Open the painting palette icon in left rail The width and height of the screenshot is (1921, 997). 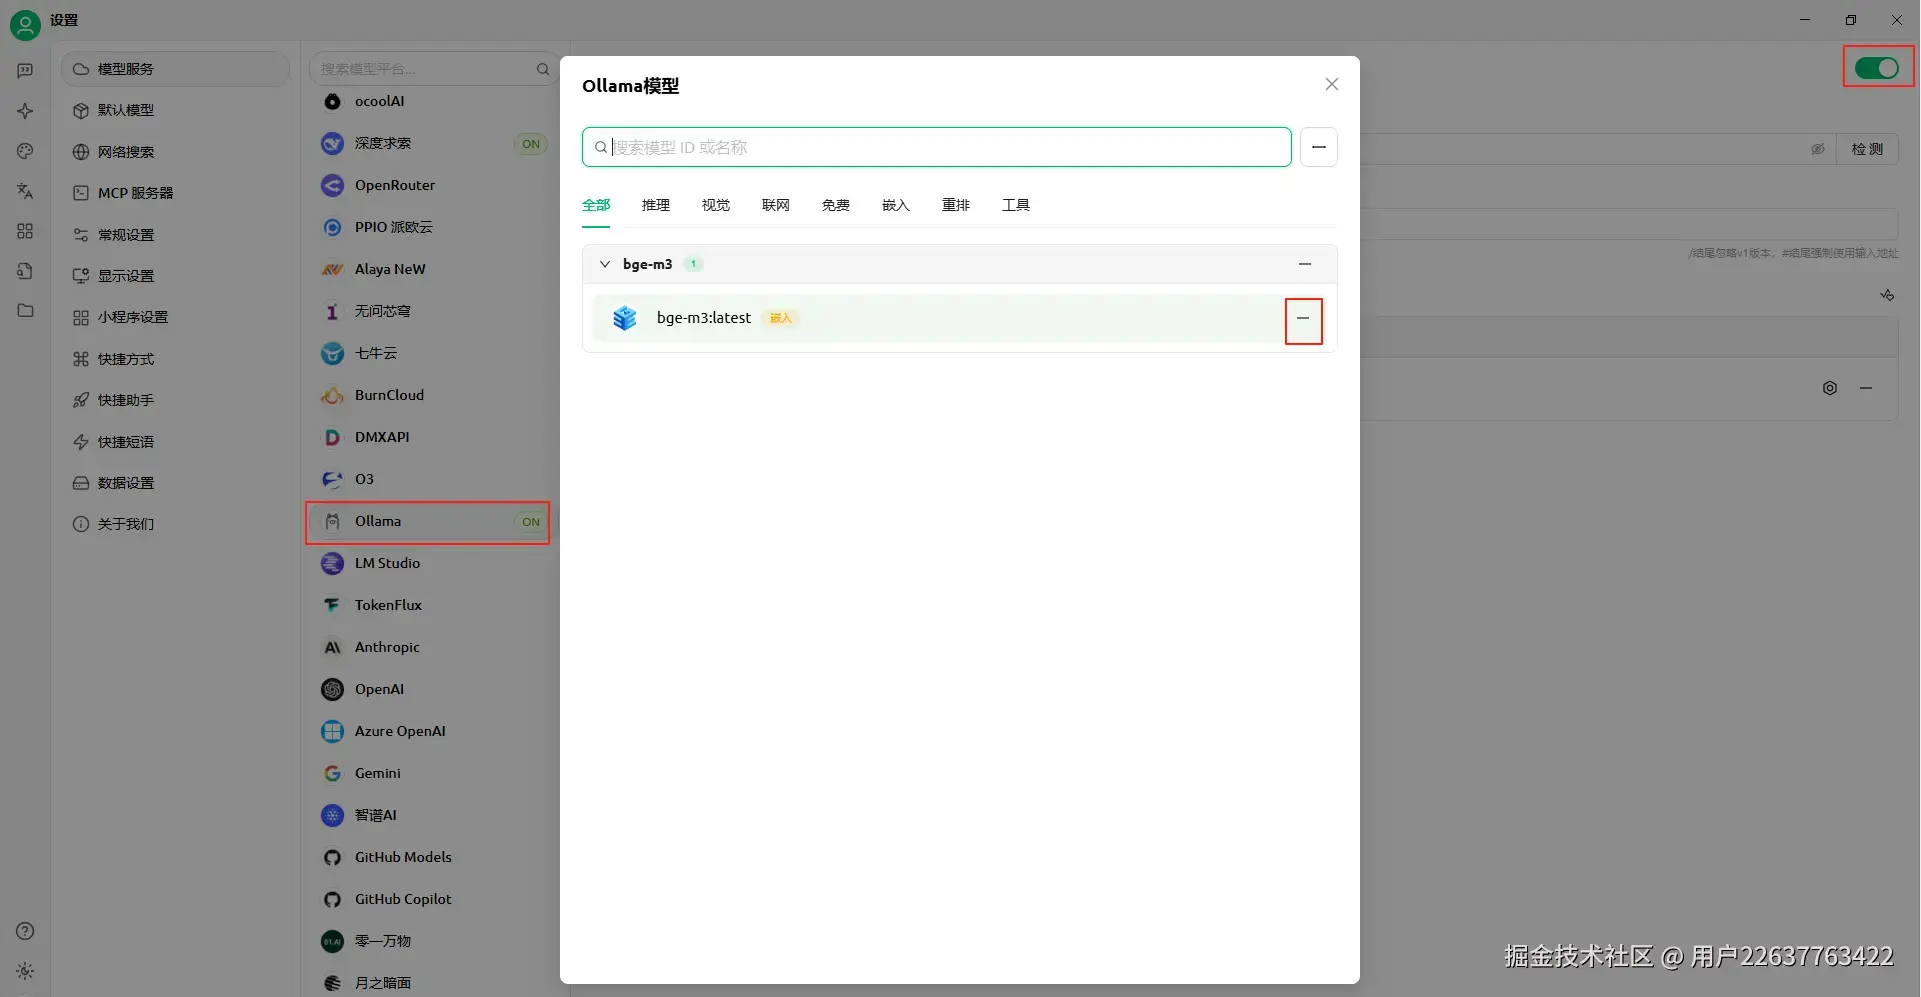tap(25, 151)
